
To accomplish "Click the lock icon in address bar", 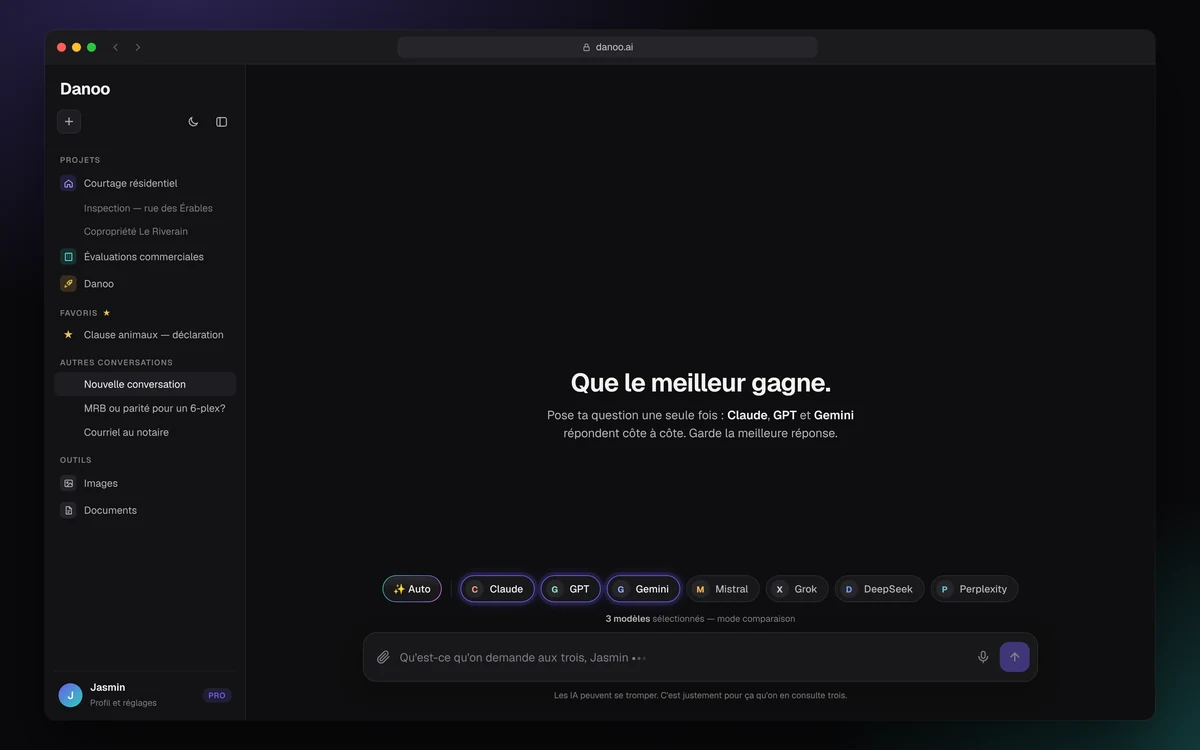I will click(x=587, y=47).
